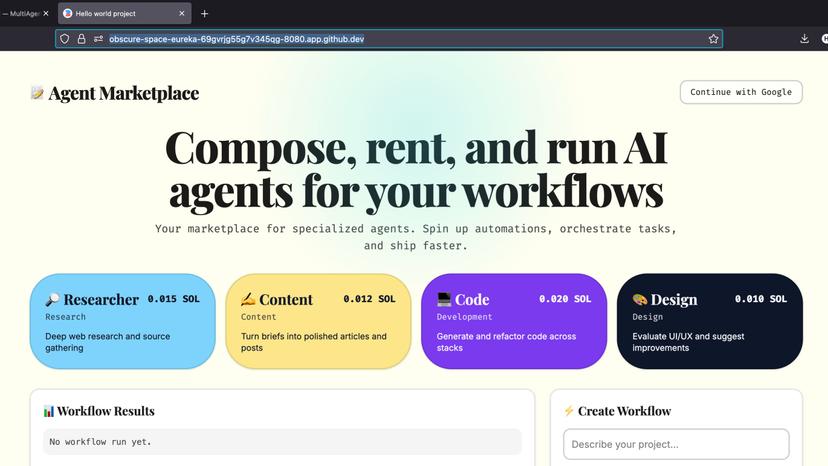Click the bookmark star in the address bar
Image resolution: width=828 pixels, height=466 pixels.
click(713, 39)
